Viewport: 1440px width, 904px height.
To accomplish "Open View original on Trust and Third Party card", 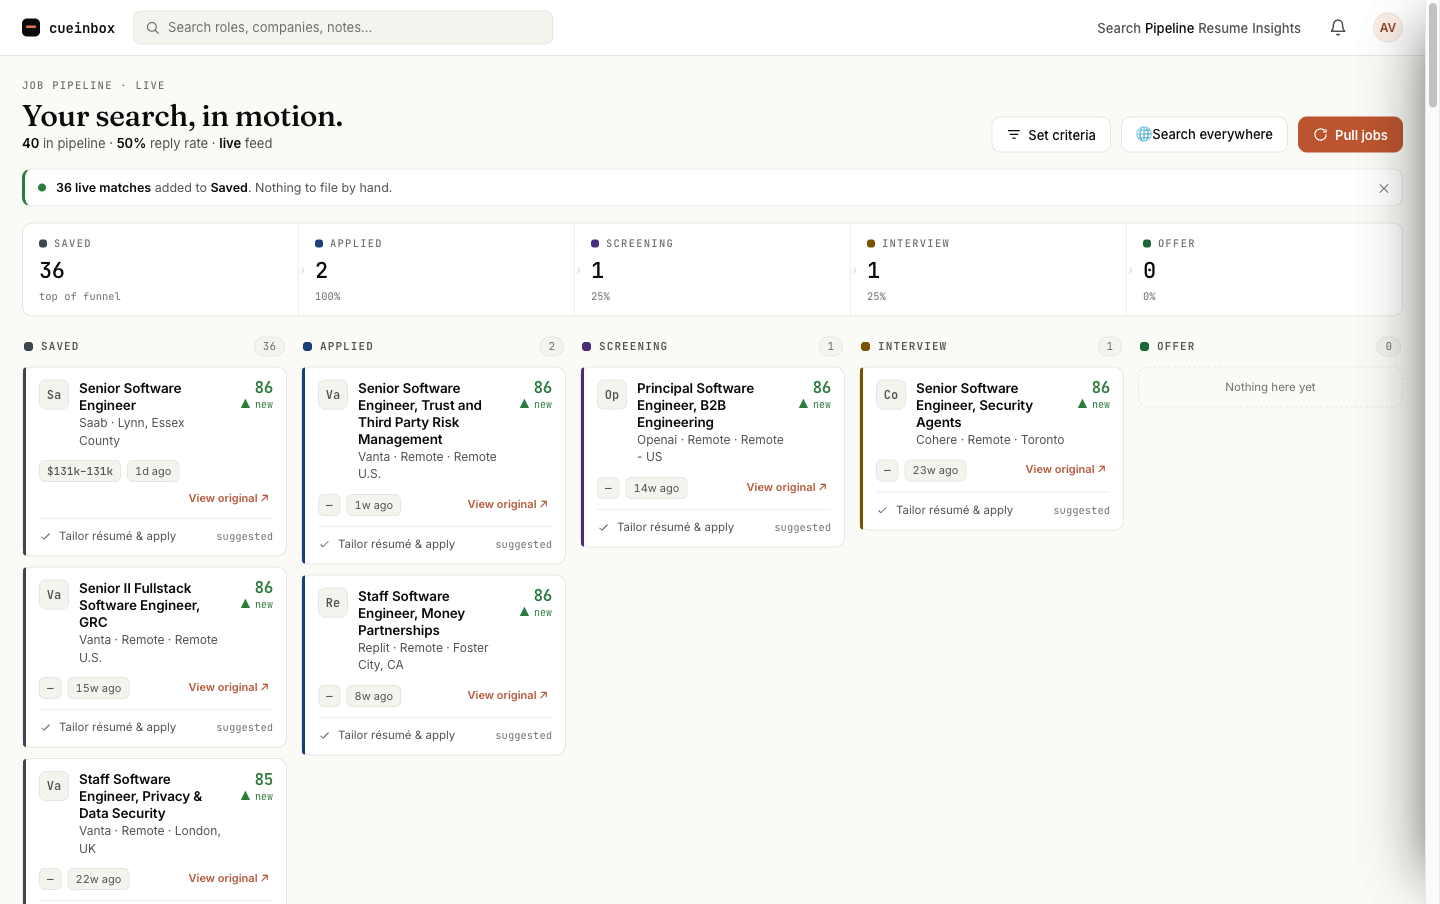I will (x=508, y=504).
